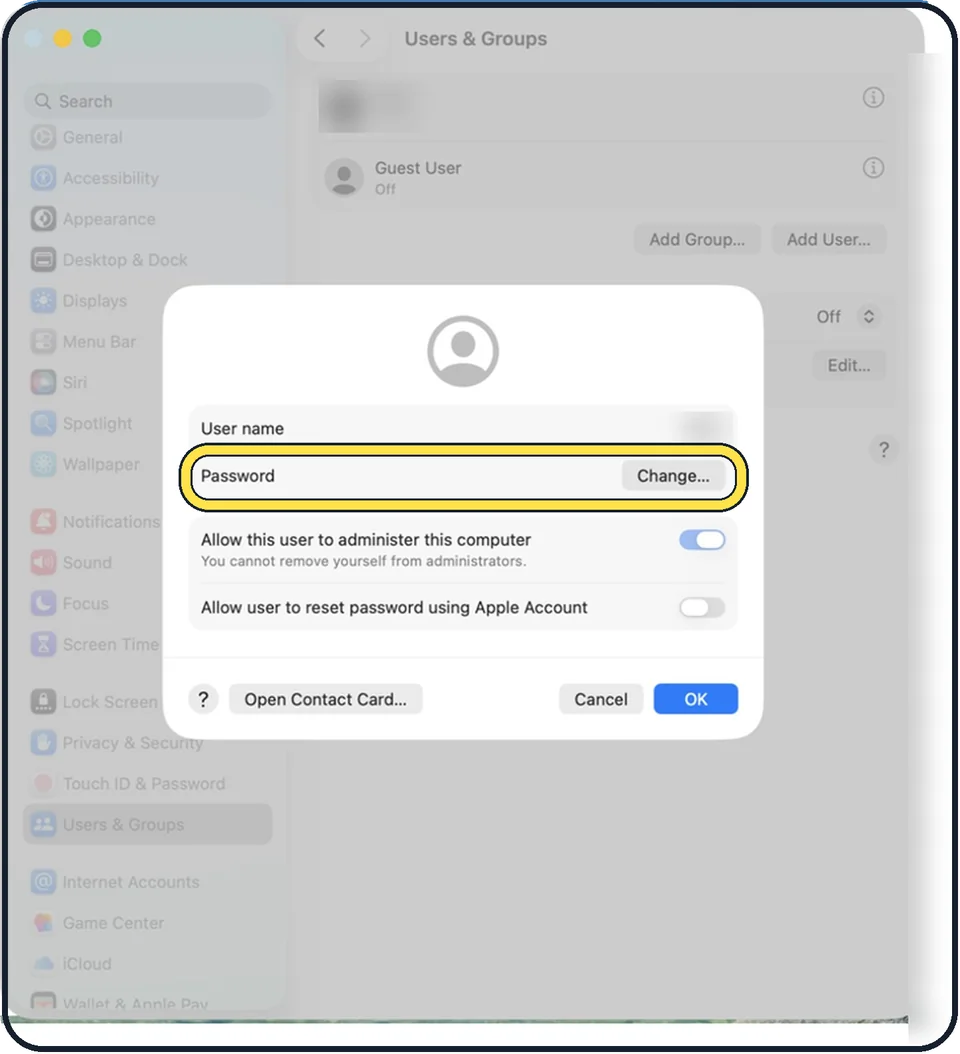
Task: Open the Touch ID & Password icon
Action: [x=43, y=784]
